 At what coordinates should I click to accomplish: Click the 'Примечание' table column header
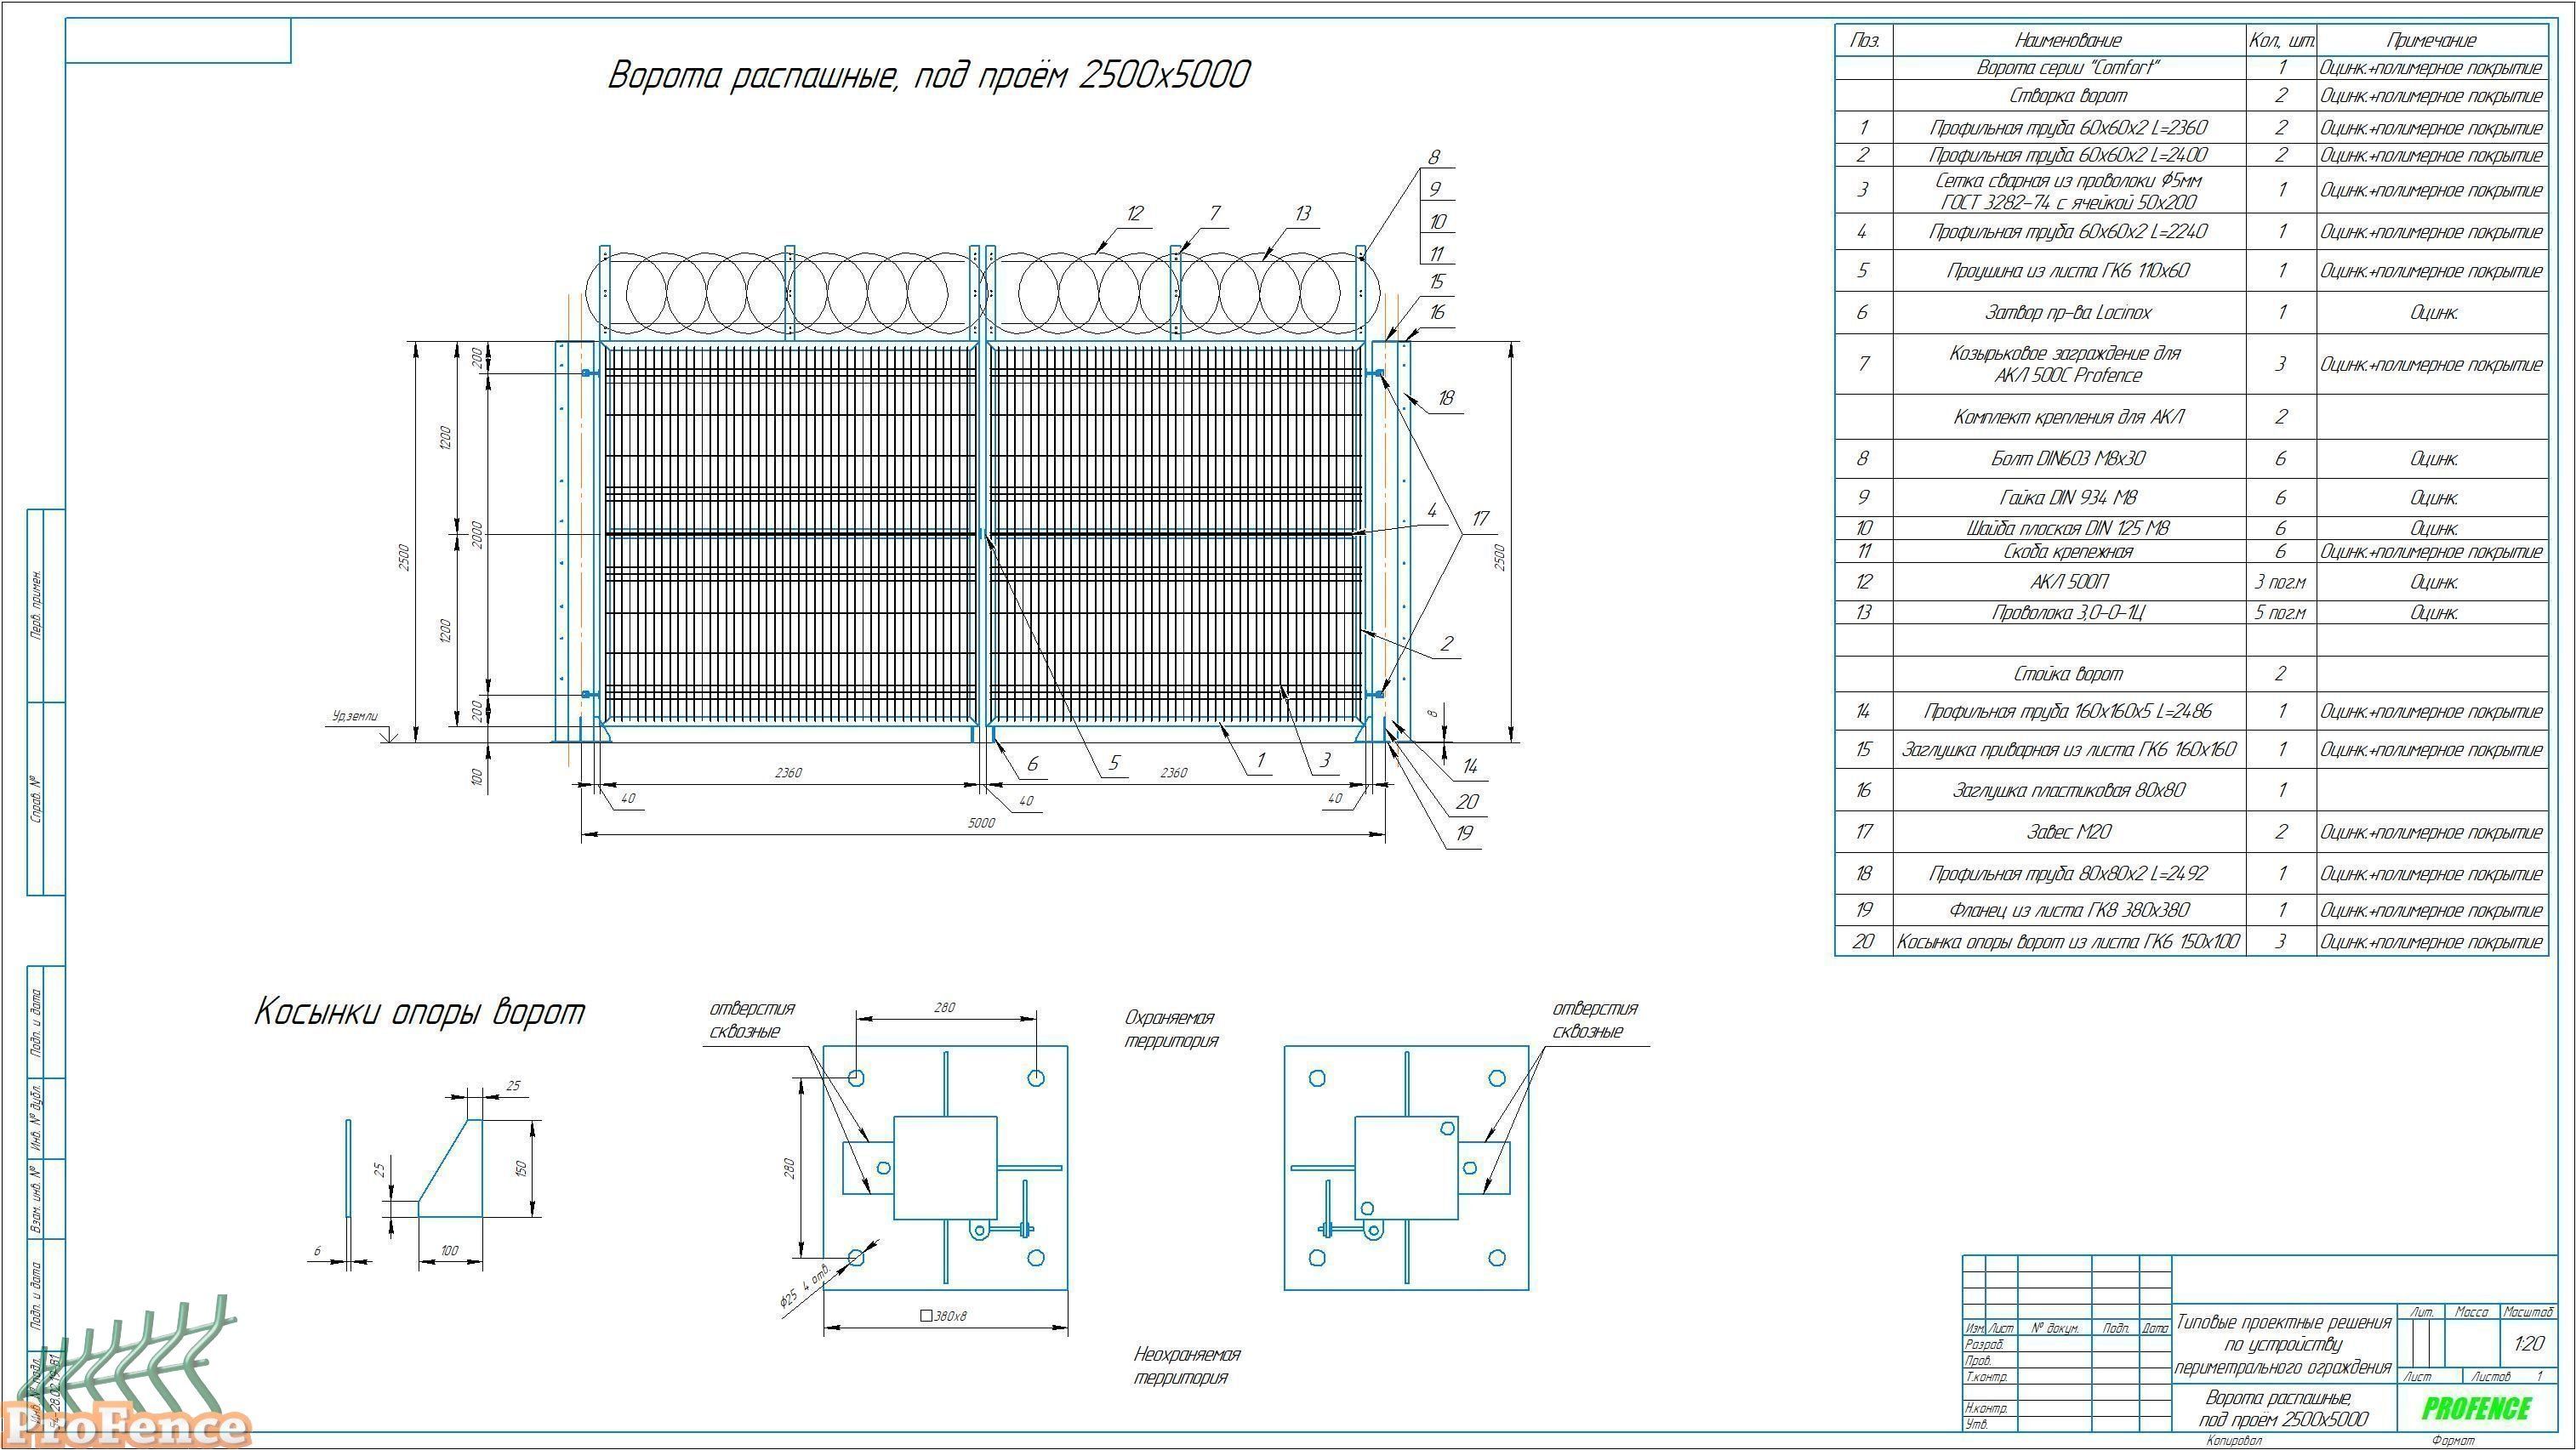click(2431, 40)
